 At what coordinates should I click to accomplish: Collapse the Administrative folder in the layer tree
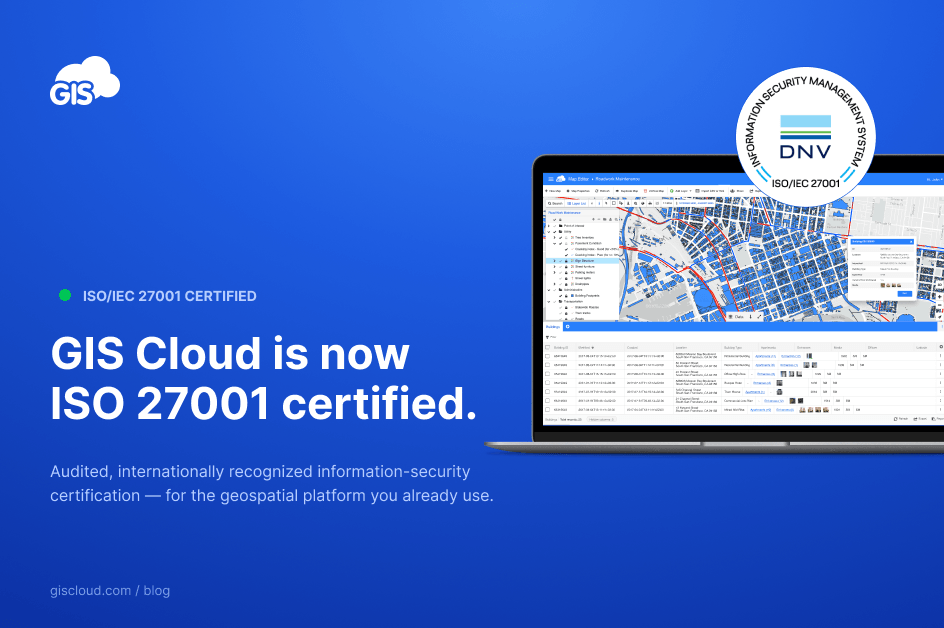548,290
